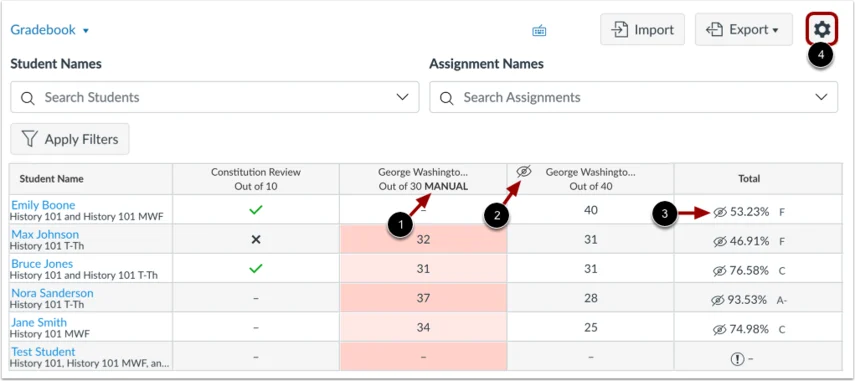Image resolution: width=855 pixels, height=381 pixels.
Task: Select Jane Smith's score 25 cell
Action: tap(591, 327)
